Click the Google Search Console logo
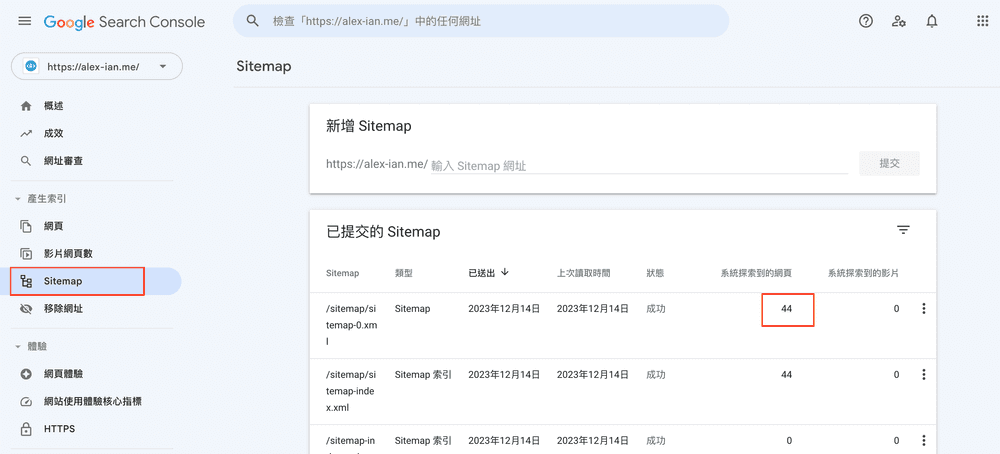 coord(124,22)
